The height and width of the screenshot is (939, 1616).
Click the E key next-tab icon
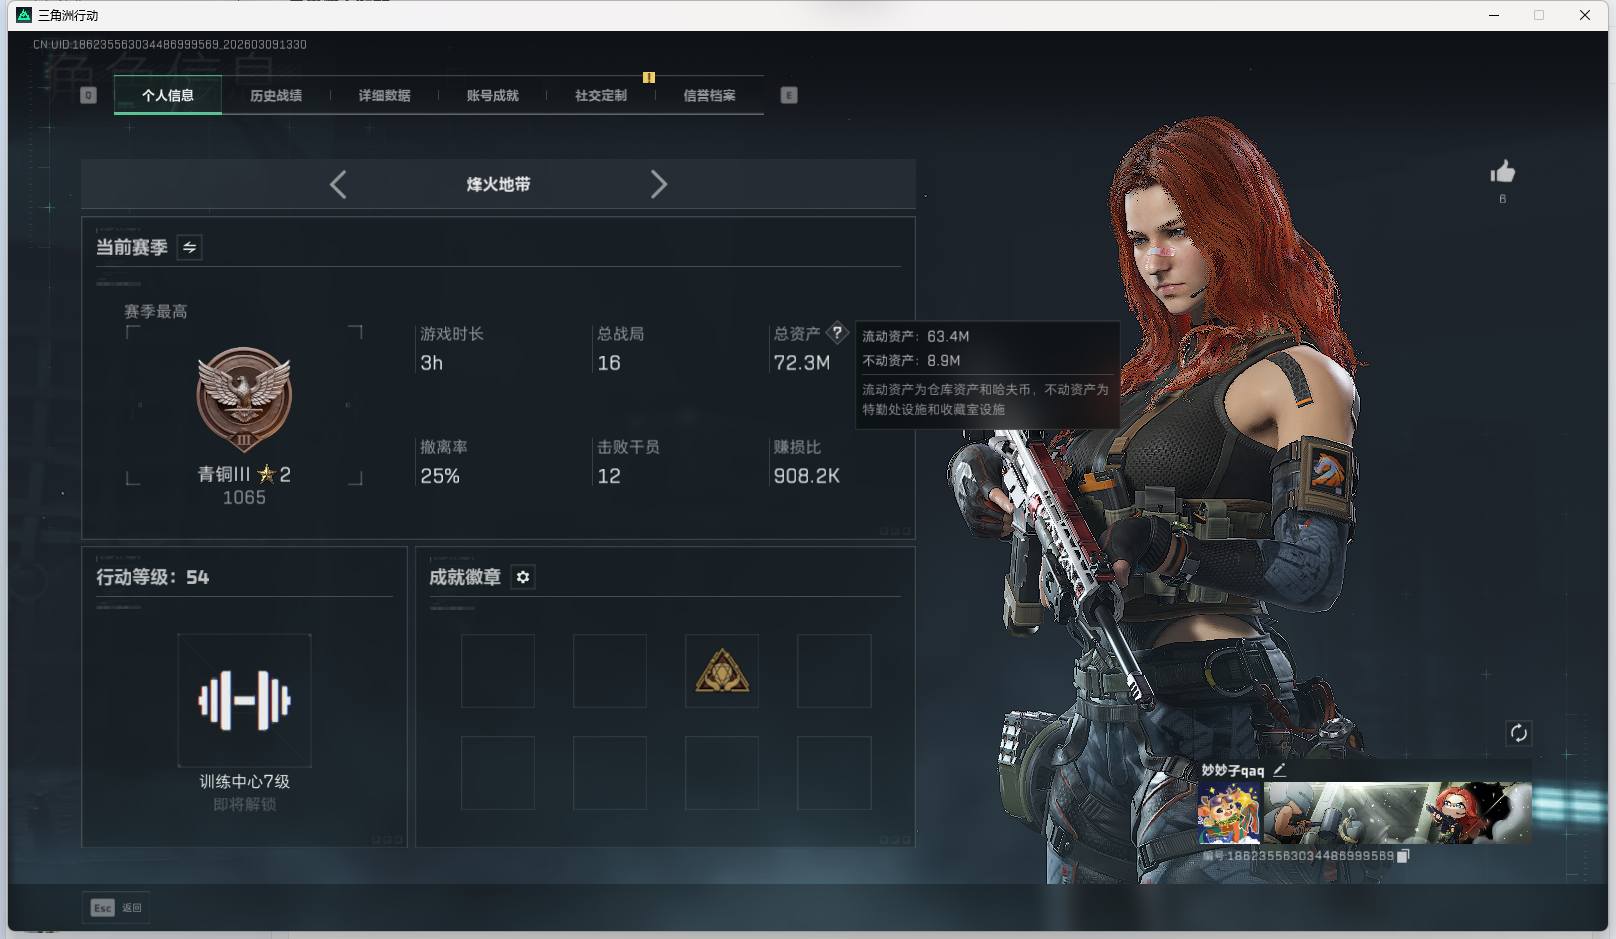click(789, 95)
